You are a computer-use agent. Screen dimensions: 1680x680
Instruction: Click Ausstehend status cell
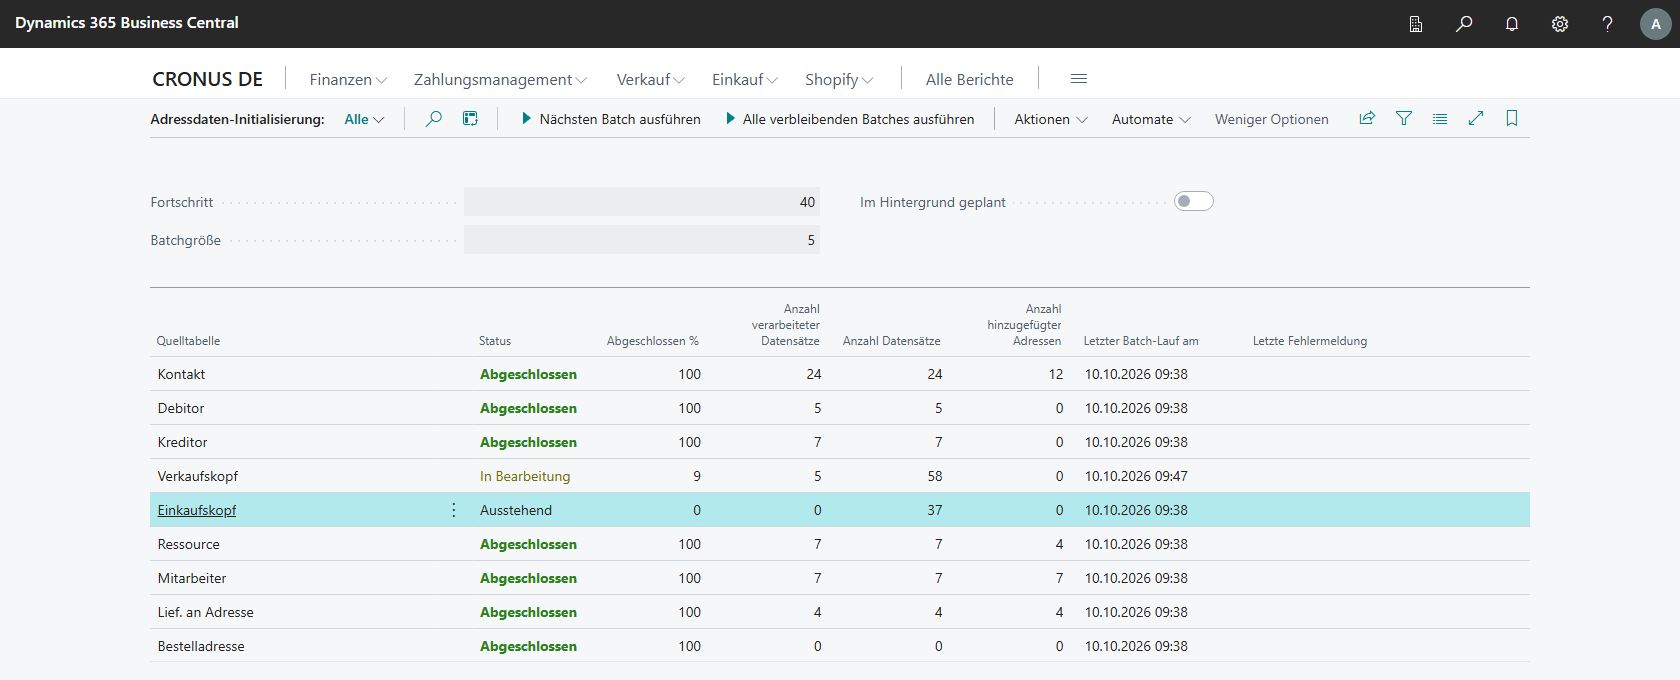(516, 510)
